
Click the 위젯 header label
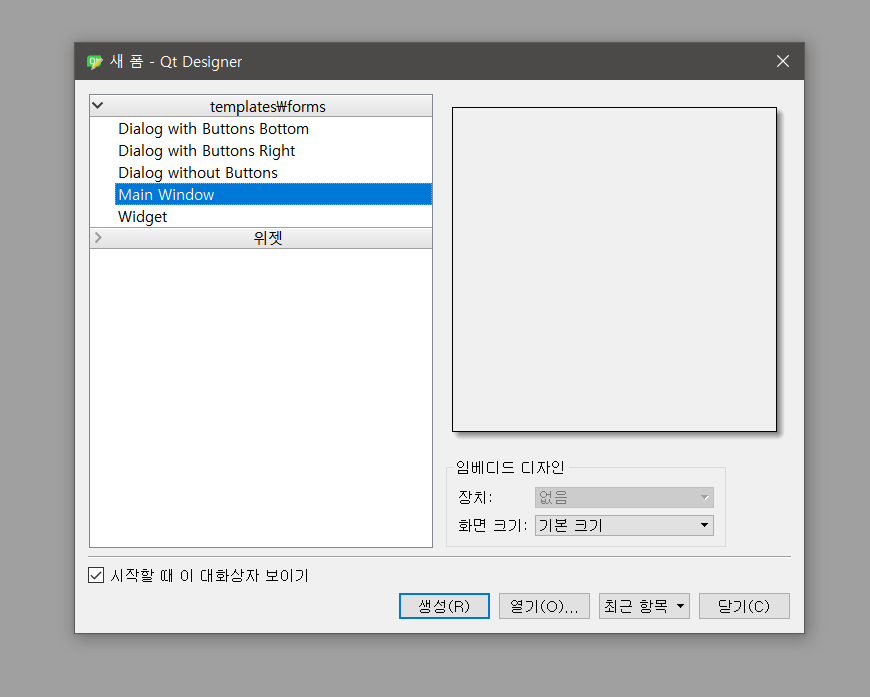pos(268,238)
